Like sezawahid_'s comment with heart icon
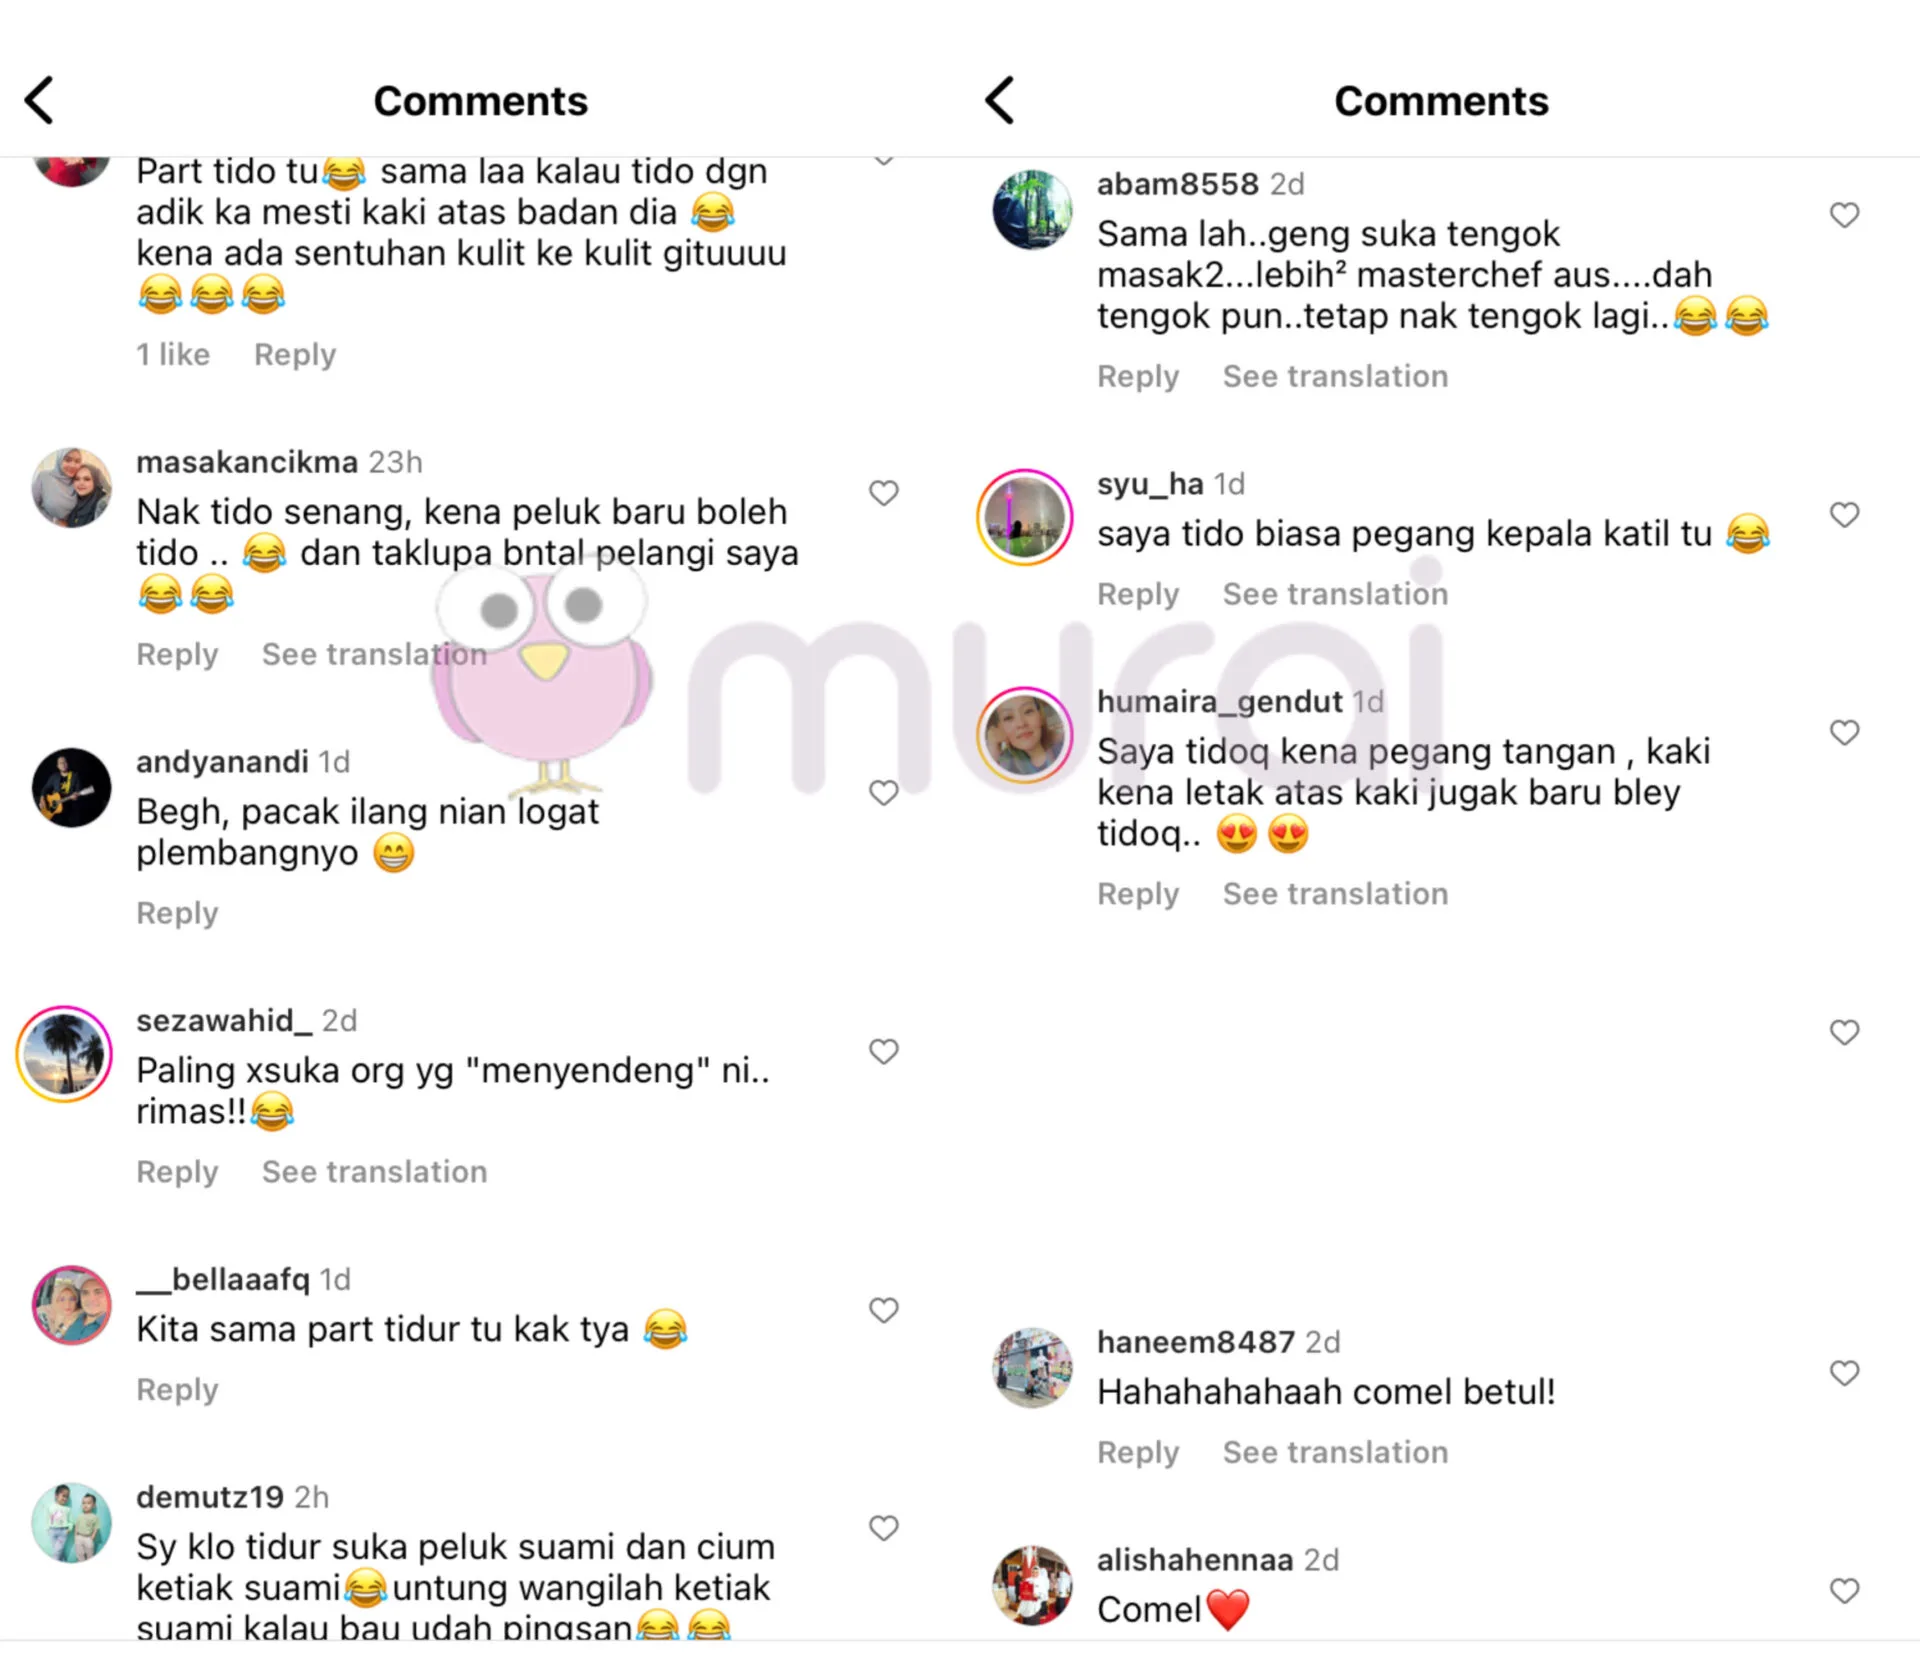Image resolution: width=1920 pixels, height=1657 pixels. [883, 1052]
